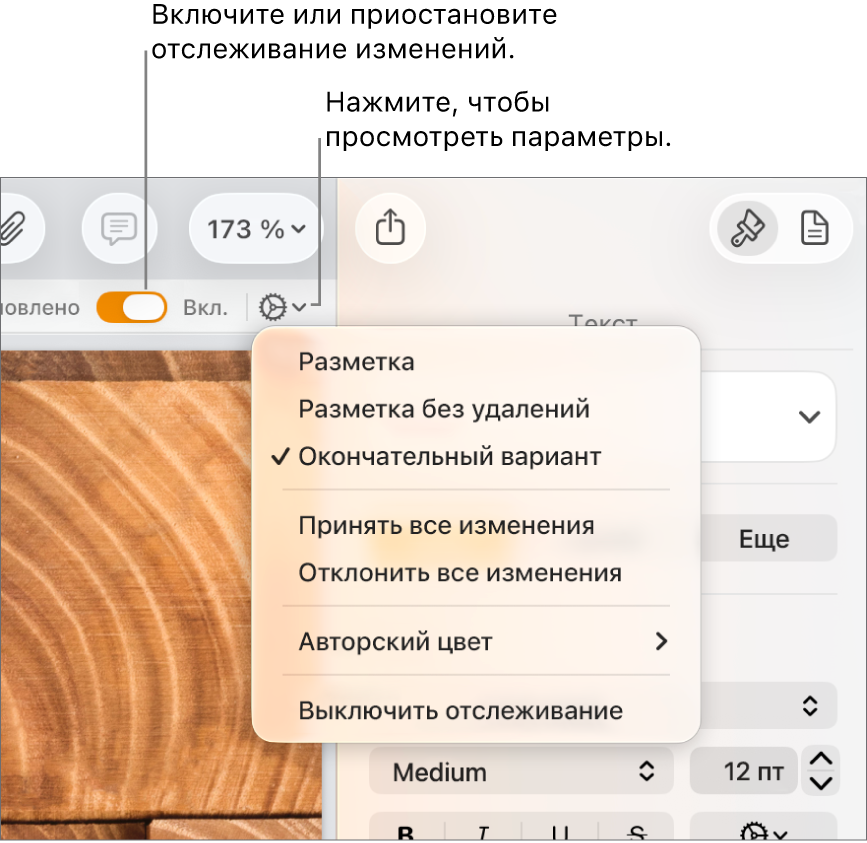Click Выключить отслеживание
This screenshot has width=867, height=843.
[x=461, y=711]
